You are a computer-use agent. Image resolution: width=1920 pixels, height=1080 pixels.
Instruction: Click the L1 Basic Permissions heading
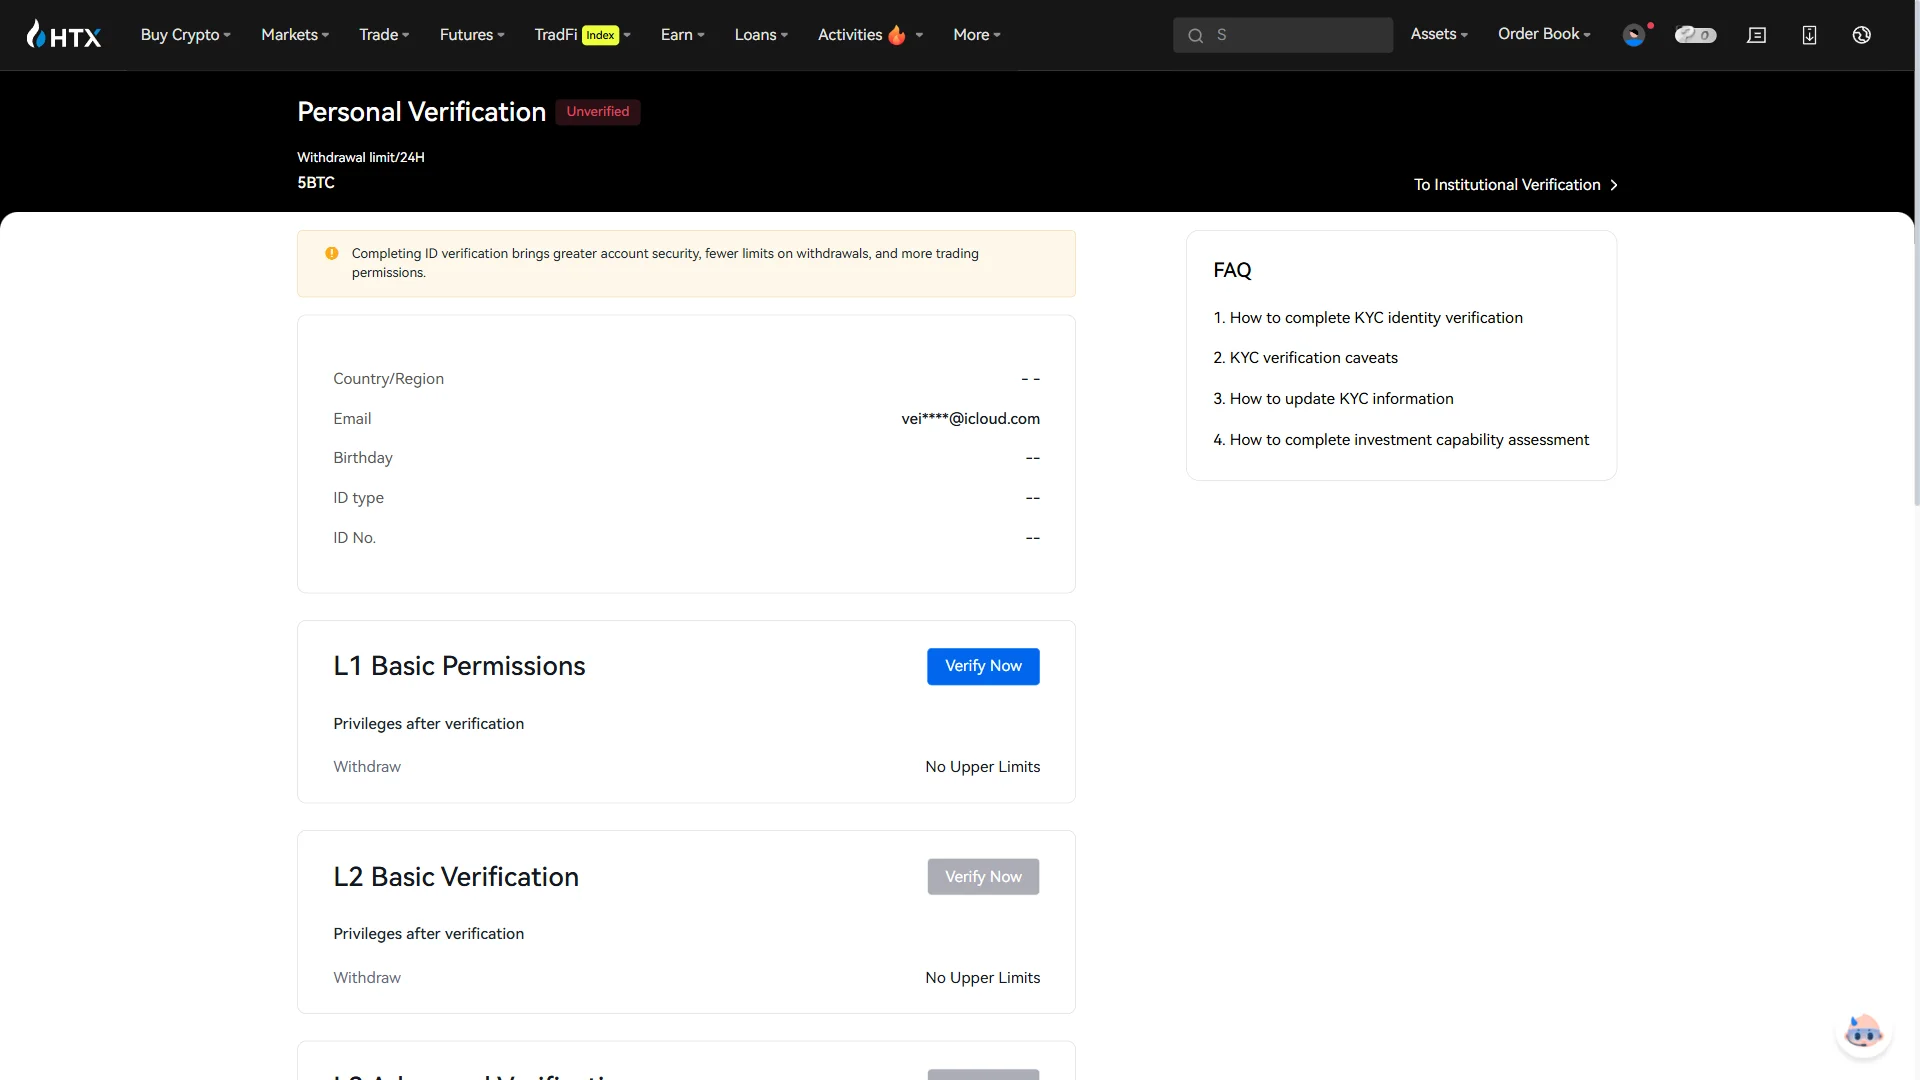(459, 666)
